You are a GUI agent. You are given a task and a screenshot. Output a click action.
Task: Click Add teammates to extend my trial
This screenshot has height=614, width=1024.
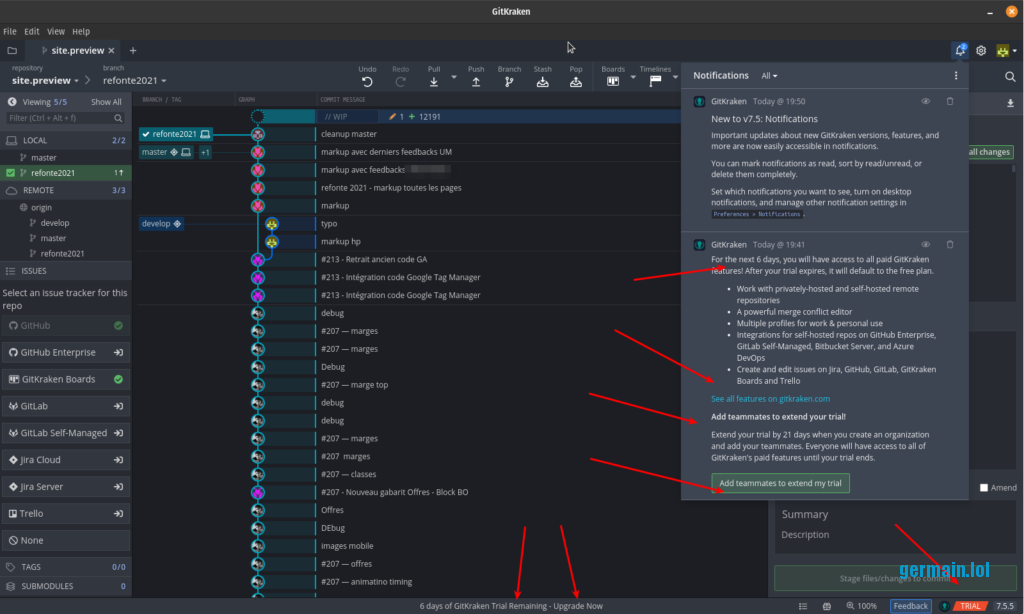(780, 484)
